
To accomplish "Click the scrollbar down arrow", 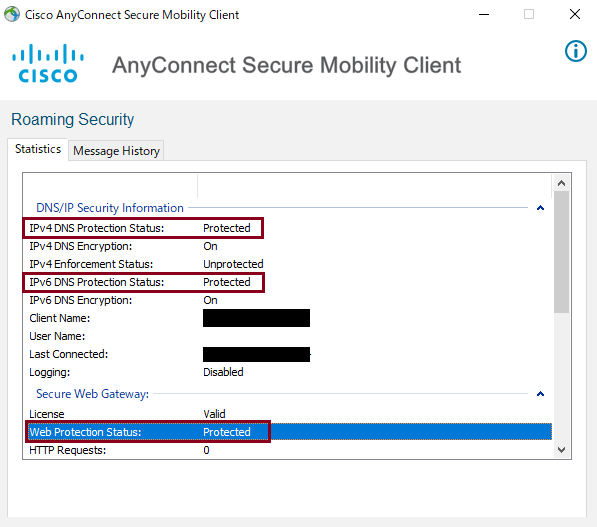I will (x=561, y=450).
